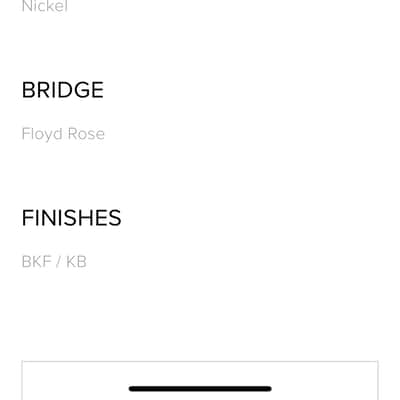Click the word Floyd in bridge spec
The image size is (400, 400).
(x=42, y=134)
